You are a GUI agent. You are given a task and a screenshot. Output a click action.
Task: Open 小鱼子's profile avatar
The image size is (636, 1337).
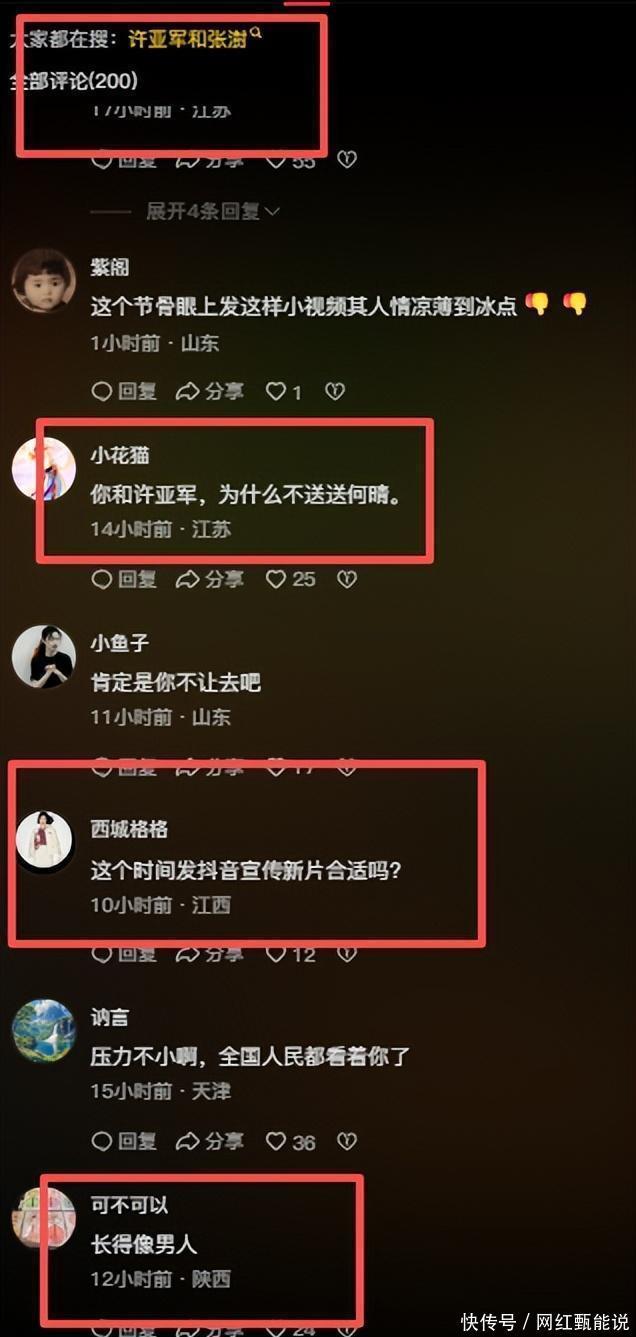[43, 656]
